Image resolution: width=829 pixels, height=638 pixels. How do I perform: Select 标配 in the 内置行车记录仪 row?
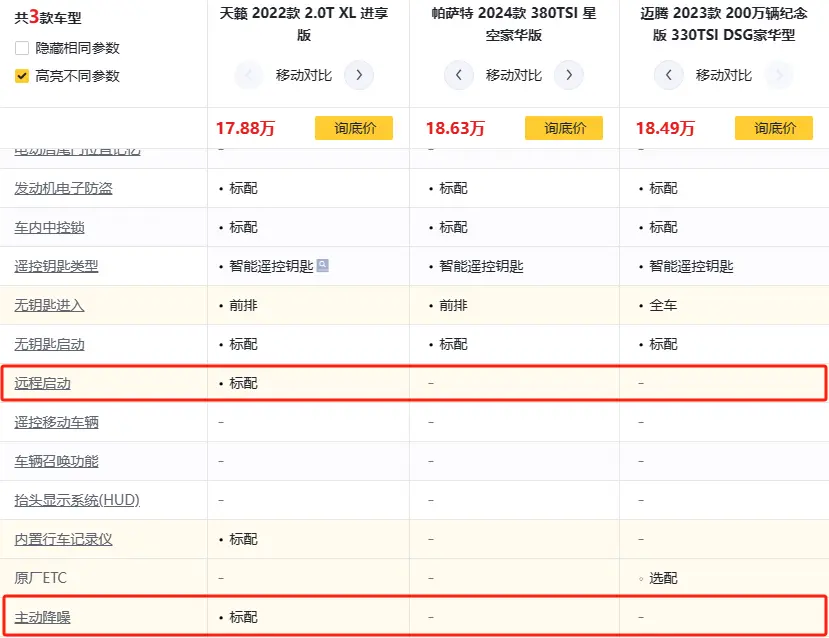click(243, 539)
